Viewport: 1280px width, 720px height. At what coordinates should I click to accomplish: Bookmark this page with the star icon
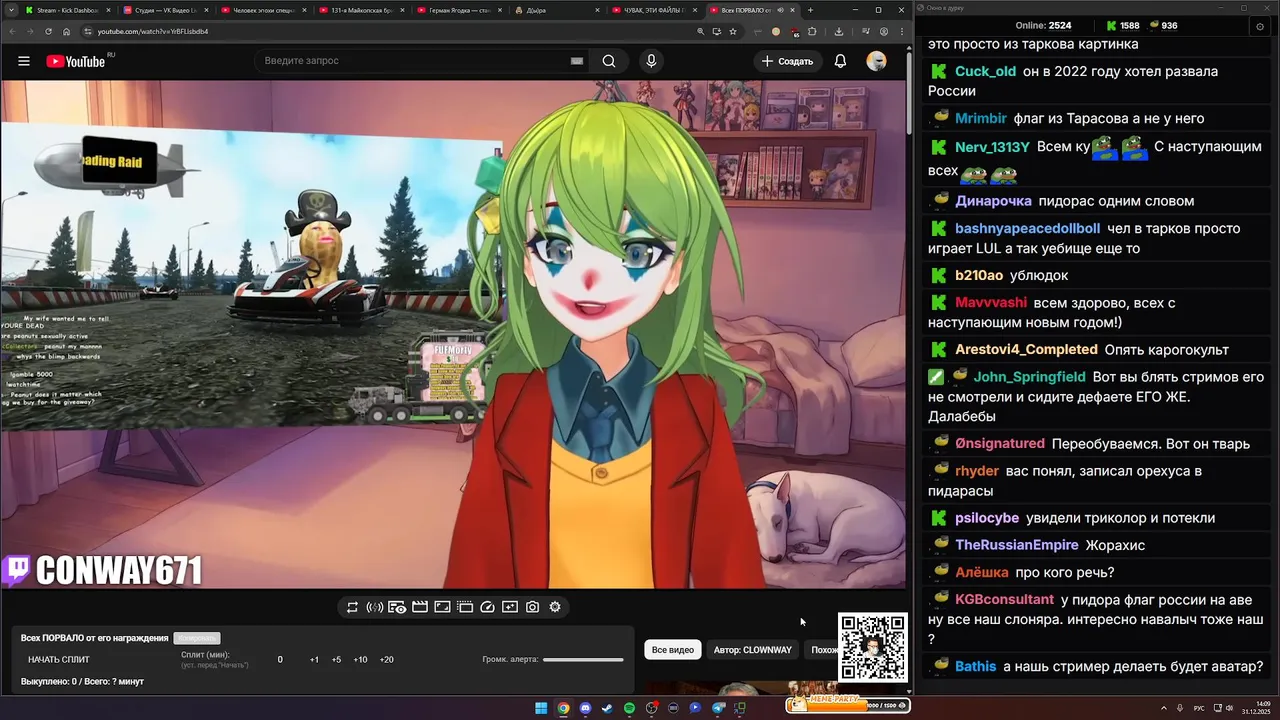click(733, 31)
